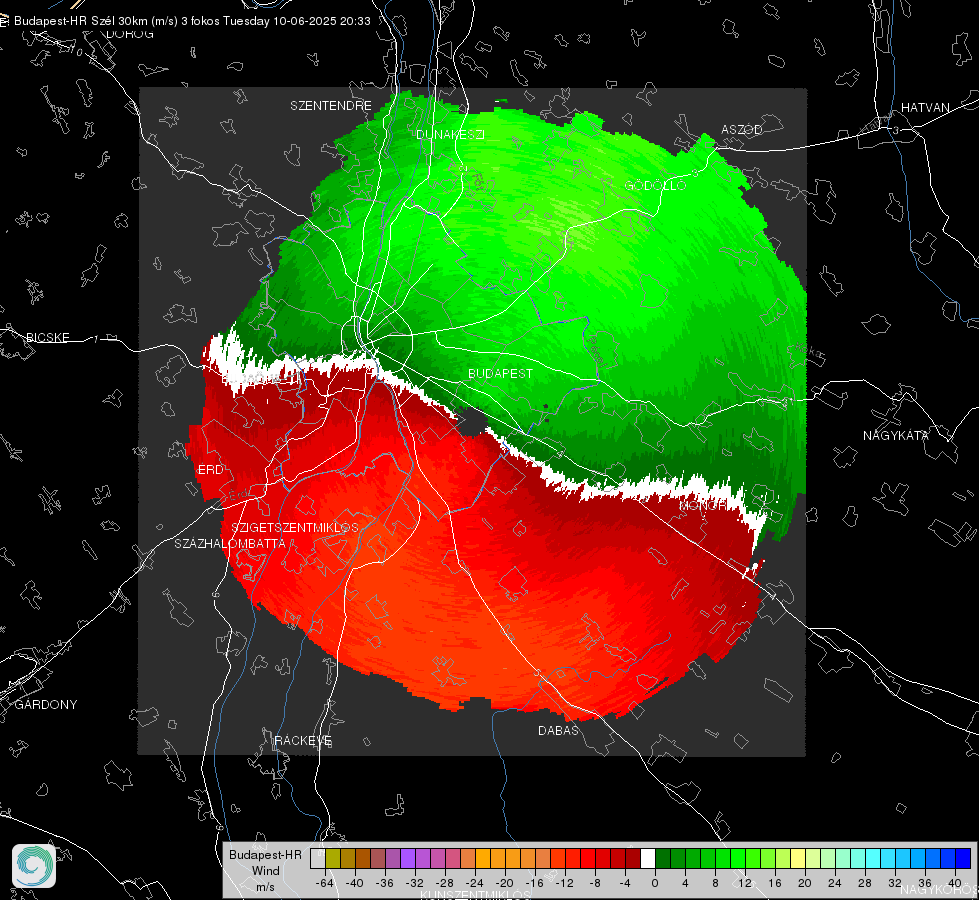The image size is (979, 900).
Task: Click the 40 legend value
Action: pos(955,883)
